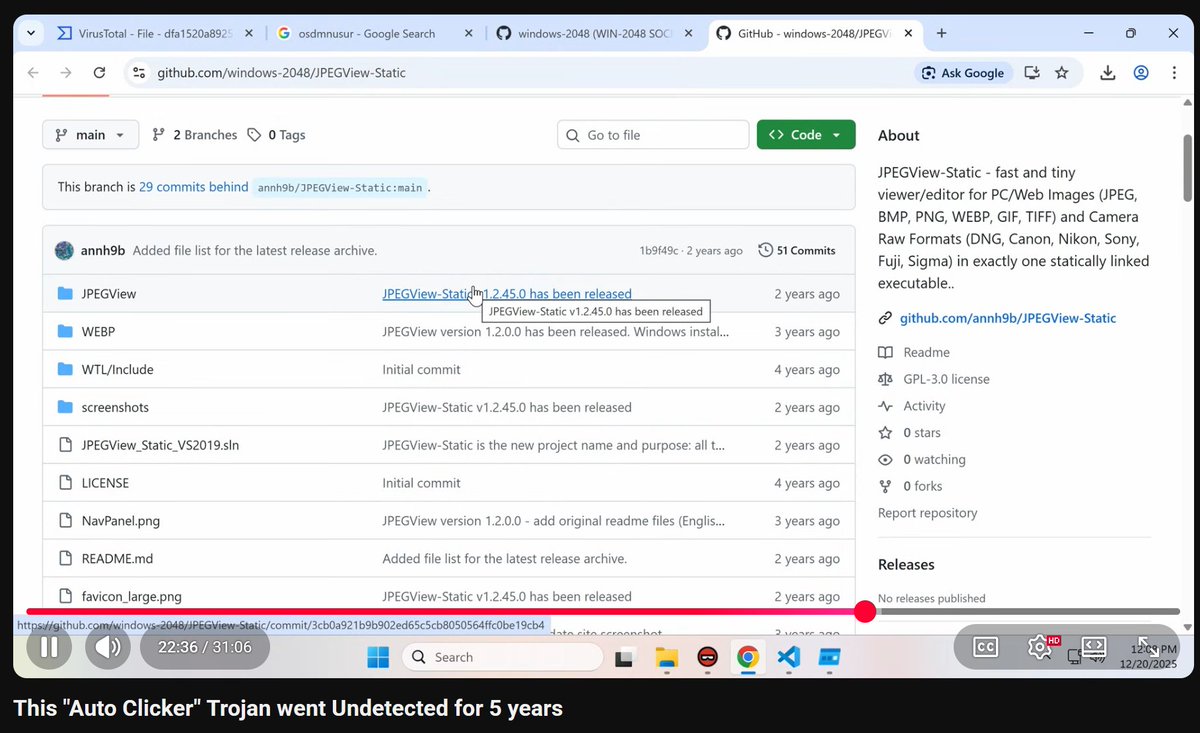Open video settings gear icon
The width and height of the screenshot is (1200, 733).
[x=1040, y=647]
